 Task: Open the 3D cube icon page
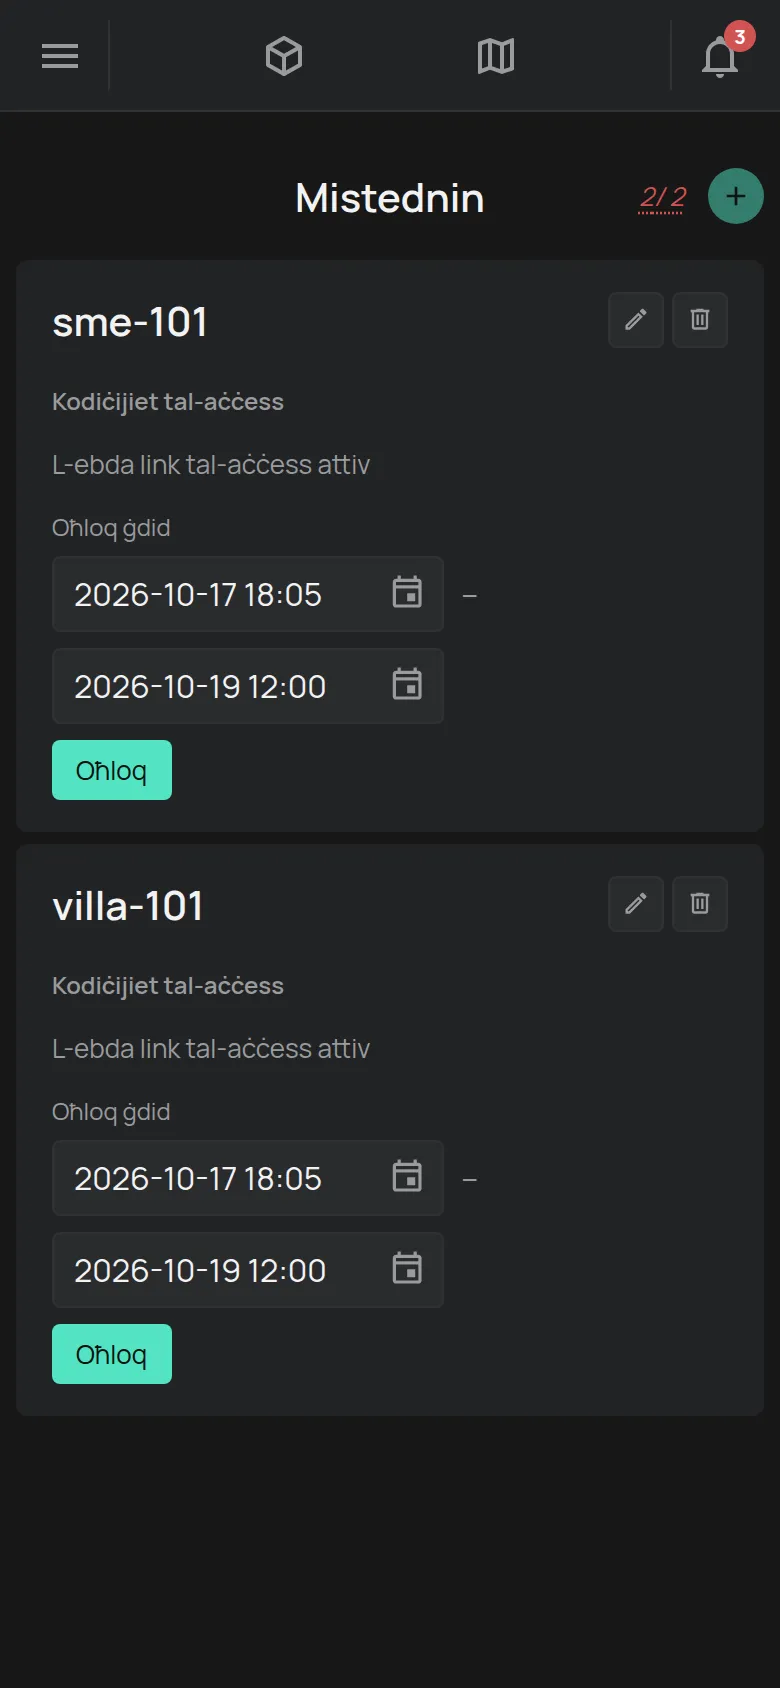pyautogui.click(x=284, y=56)
